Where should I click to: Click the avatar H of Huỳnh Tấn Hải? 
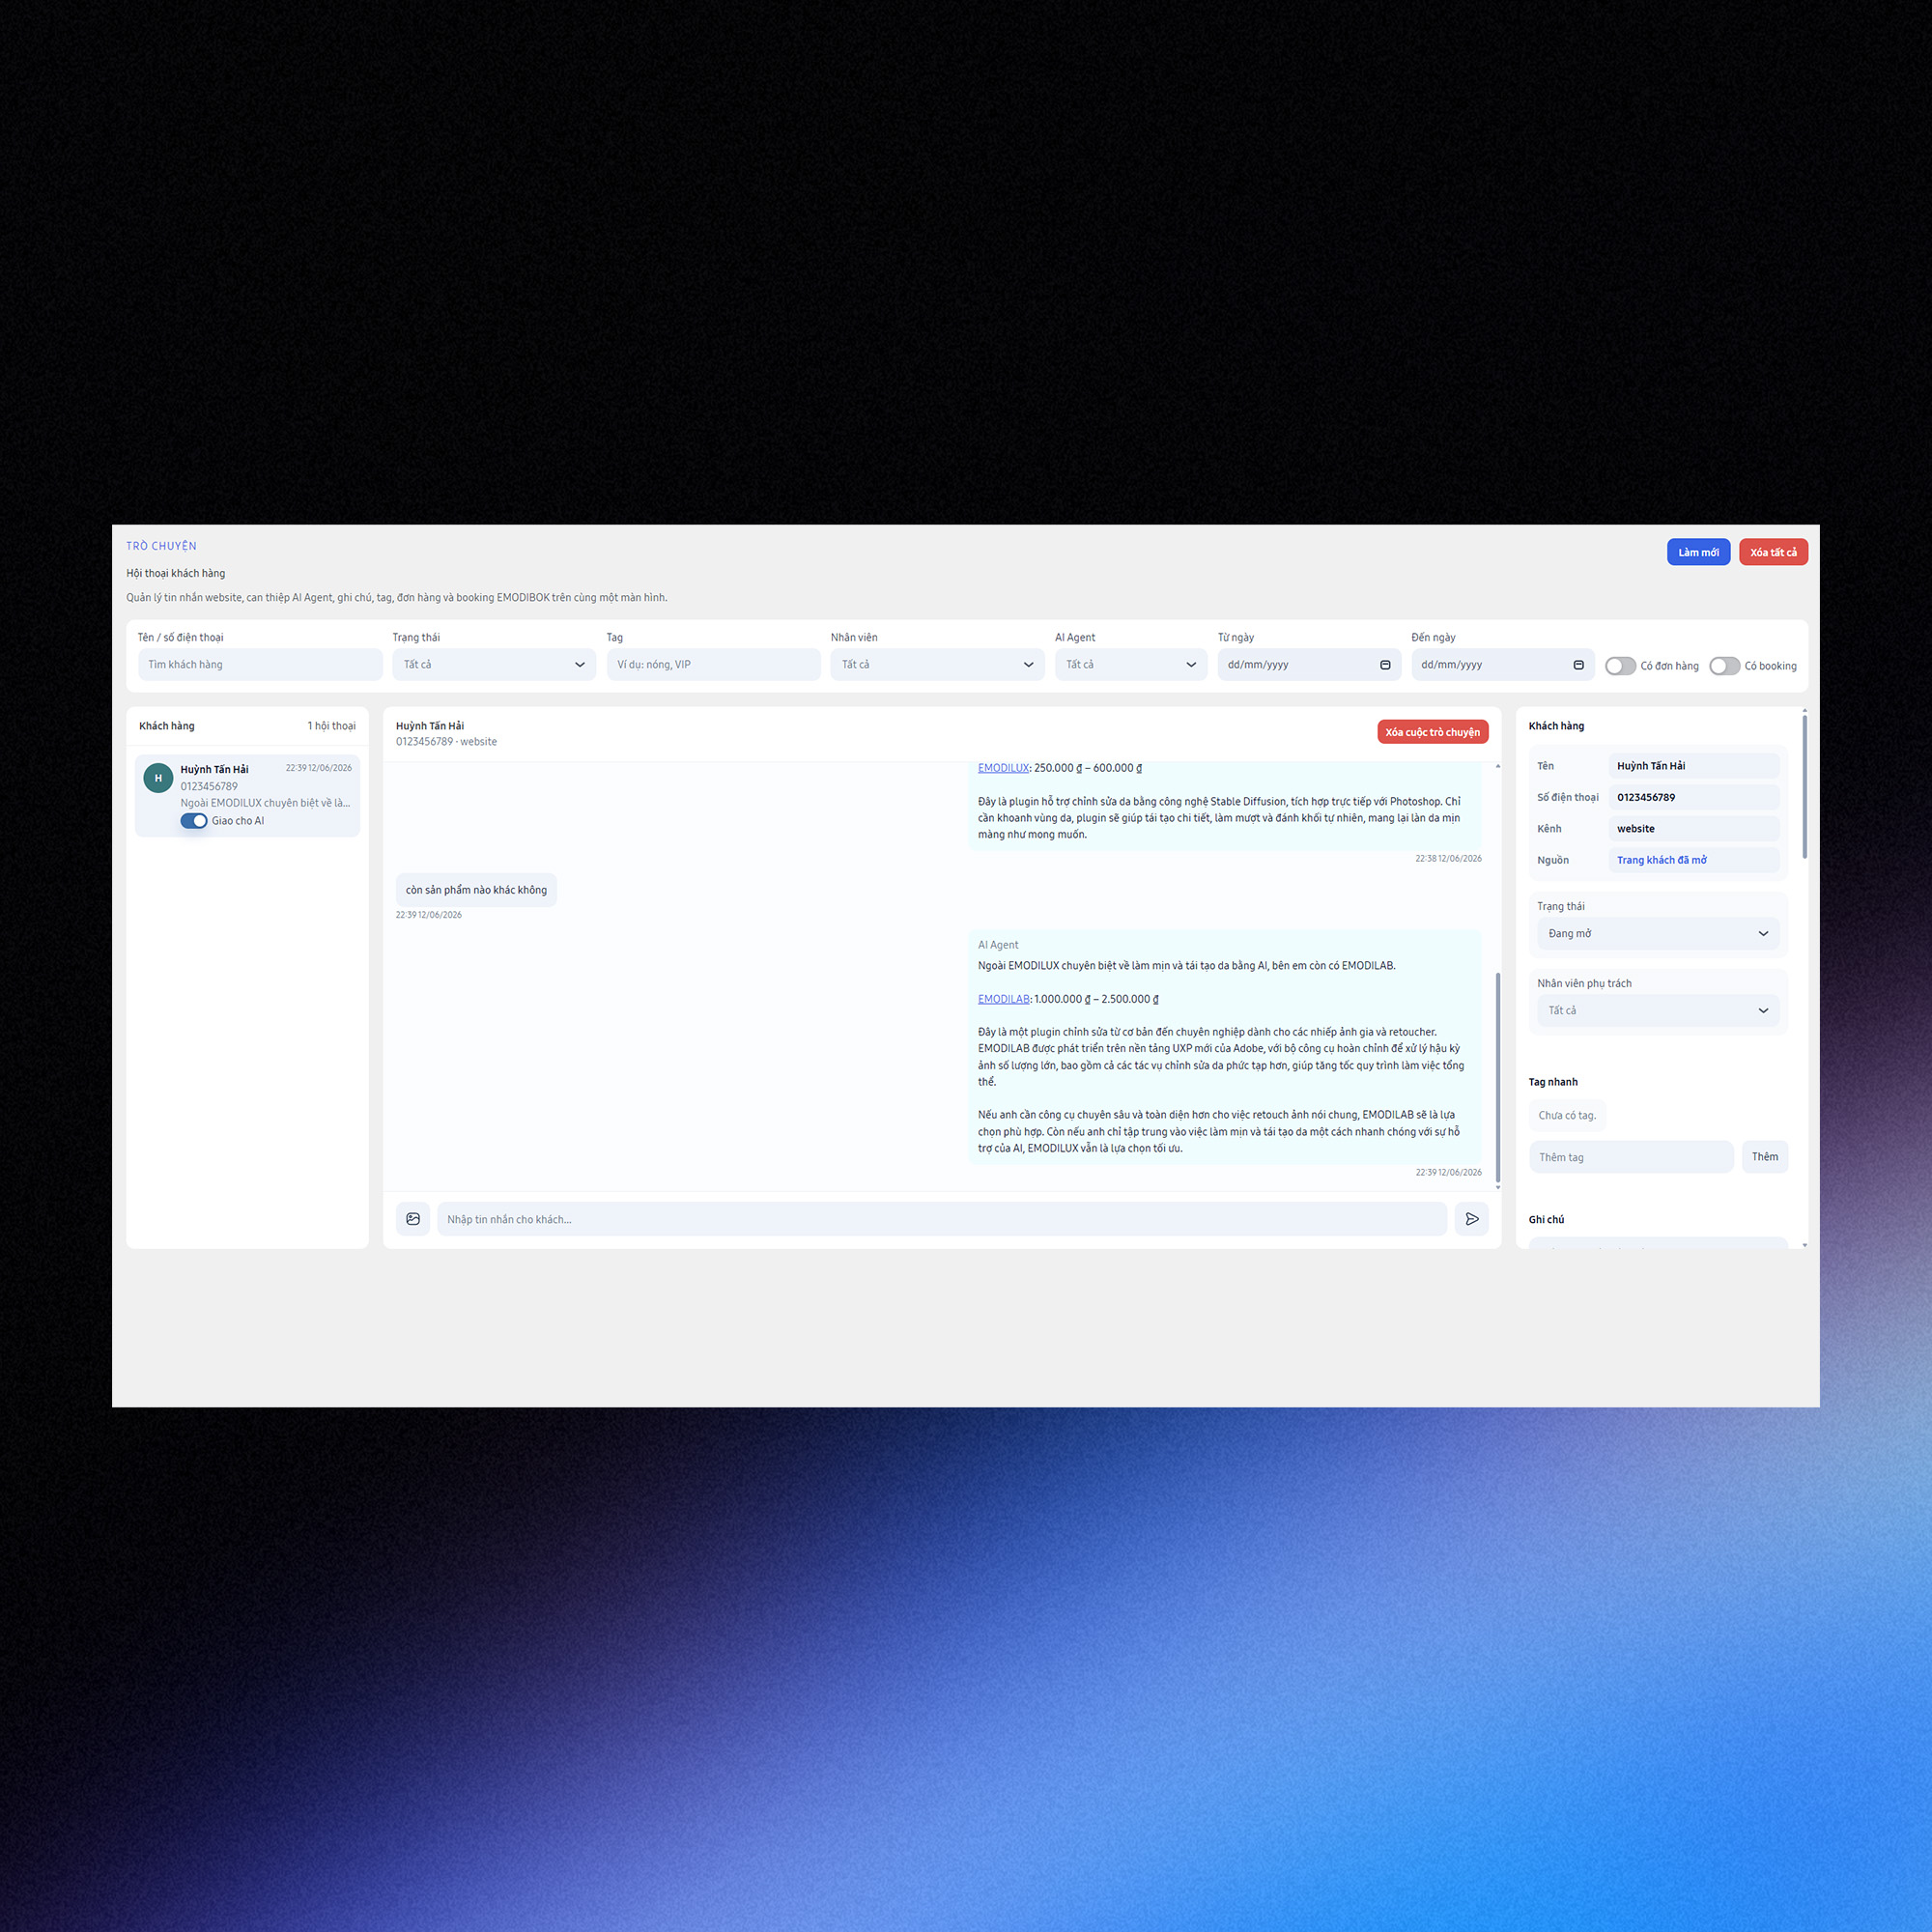[x=158, y=778]
